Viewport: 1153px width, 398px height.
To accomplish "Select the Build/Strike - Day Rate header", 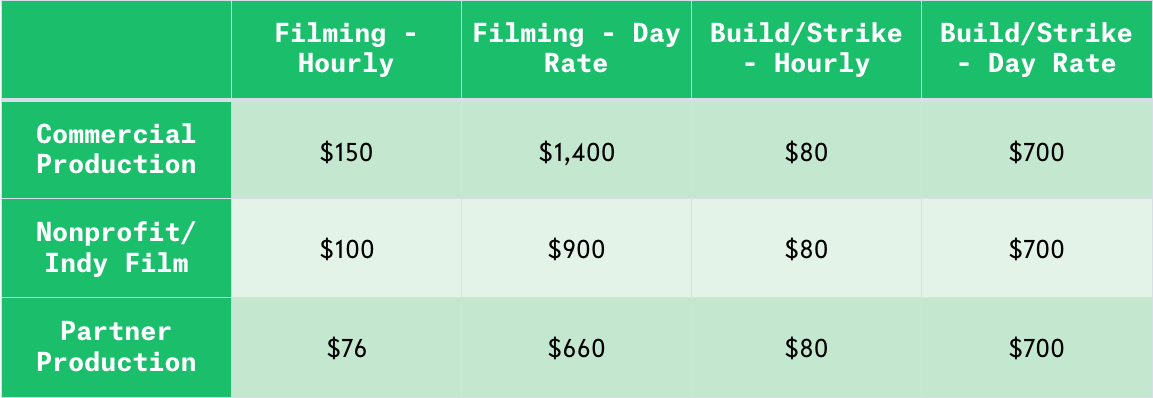I will click(x=1037, y=49).
